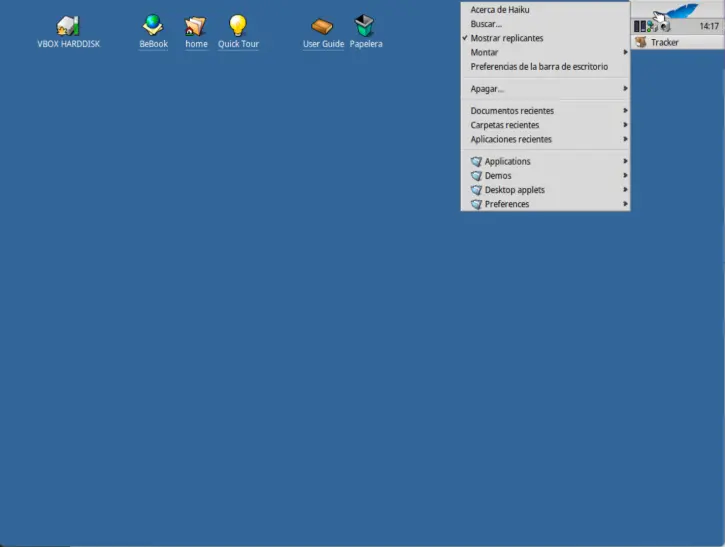The image size is (725, 547).
Task: Expand the Apagar submenu arrow
Action: tap(625, 88)
